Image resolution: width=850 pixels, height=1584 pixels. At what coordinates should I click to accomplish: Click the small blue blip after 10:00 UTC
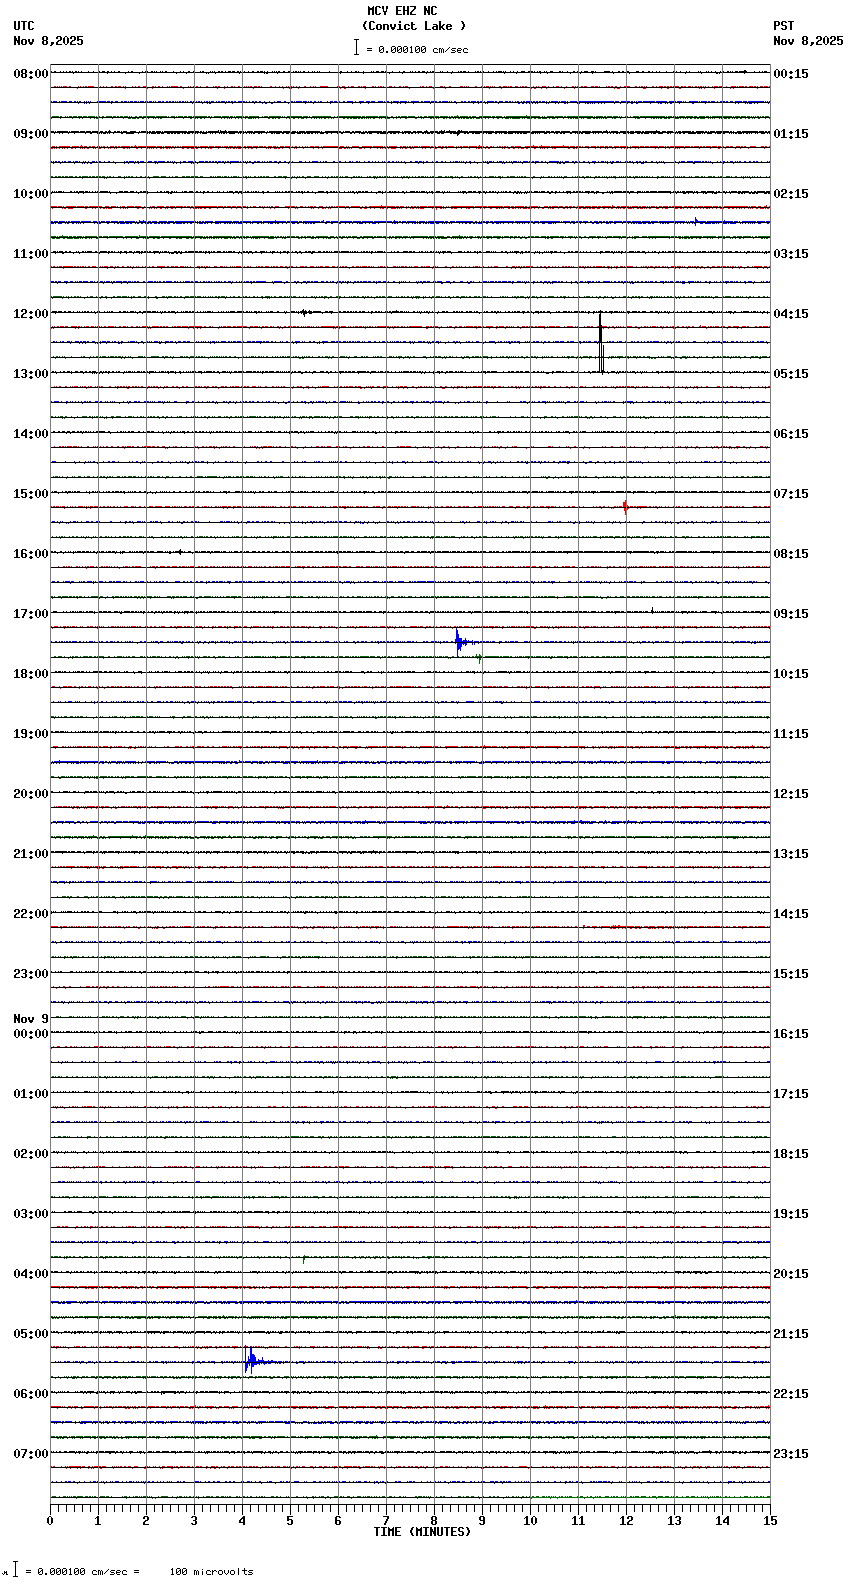[696, 221]
